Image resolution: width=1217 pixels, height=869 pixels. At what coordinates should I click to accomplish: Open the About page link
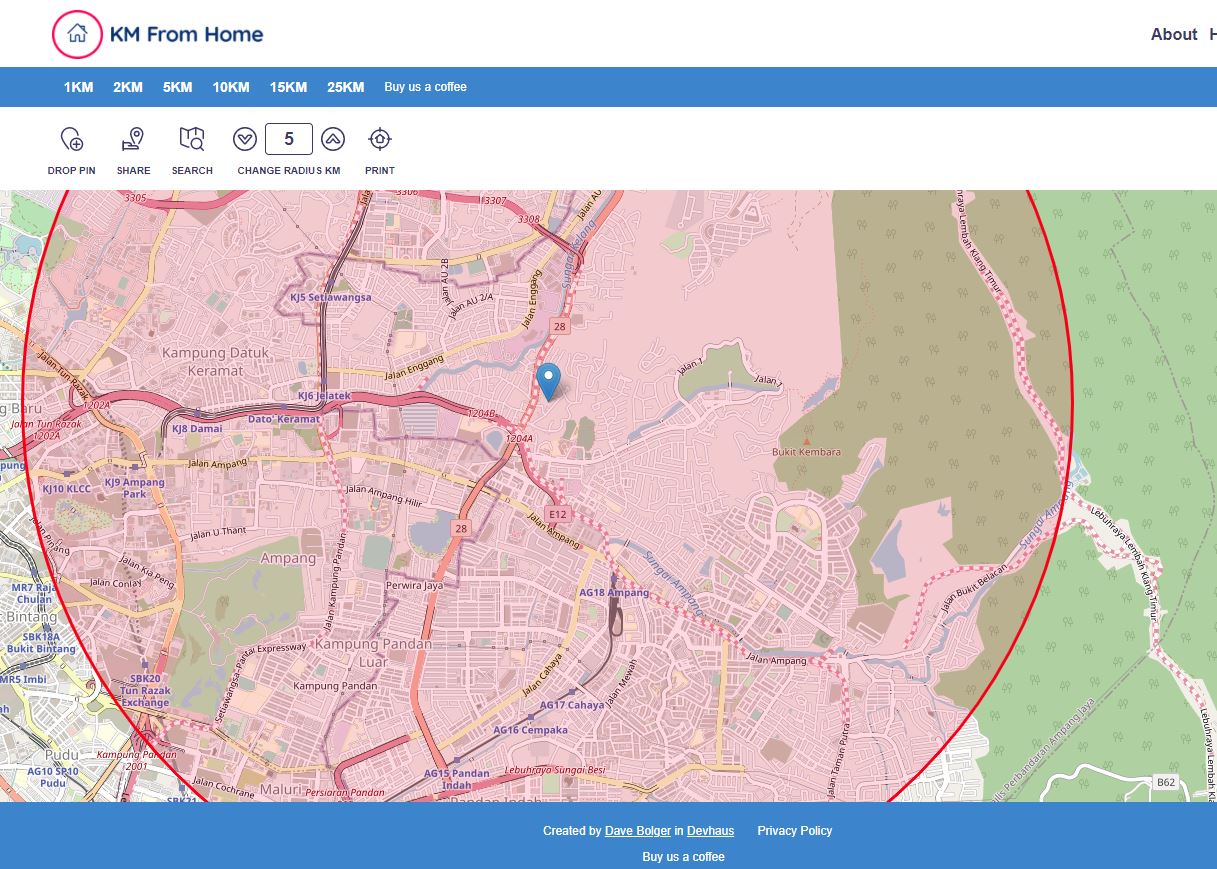point(1174,35)
